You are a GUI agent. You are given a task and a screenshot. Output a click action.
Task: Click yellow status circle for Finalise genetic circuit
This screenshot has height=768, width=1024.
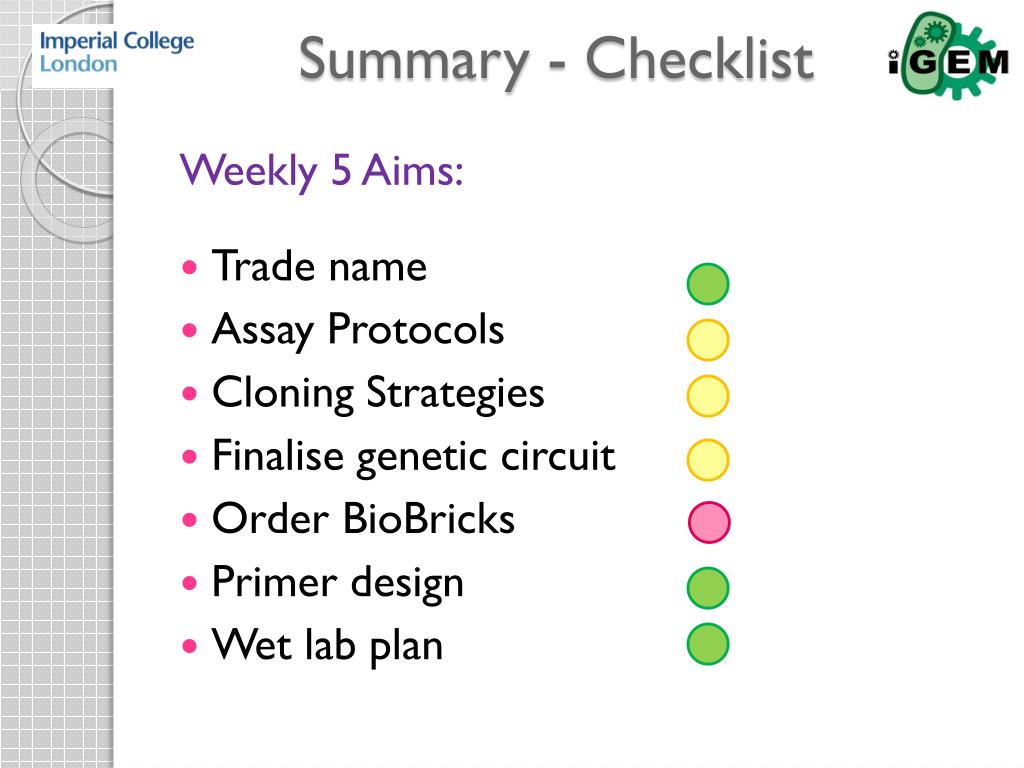pyautogui.click(x=708, y=460)
